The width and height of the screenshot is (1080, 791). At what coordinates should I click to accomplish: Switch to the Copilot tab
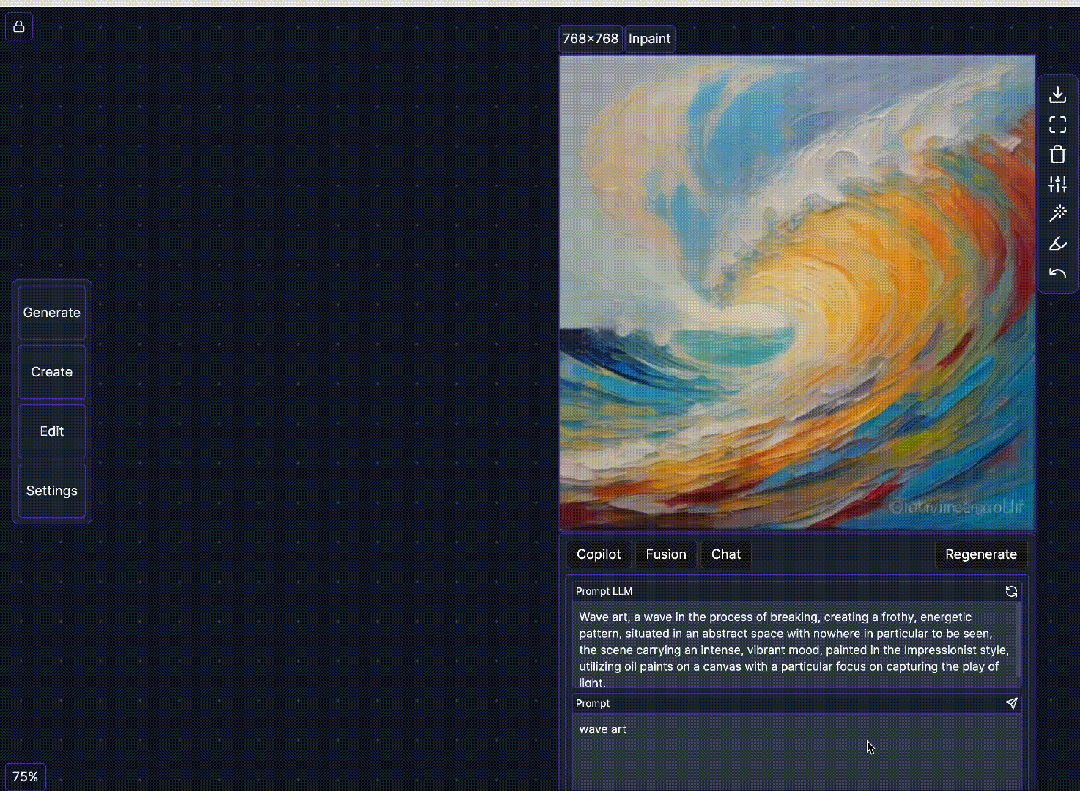599,555
